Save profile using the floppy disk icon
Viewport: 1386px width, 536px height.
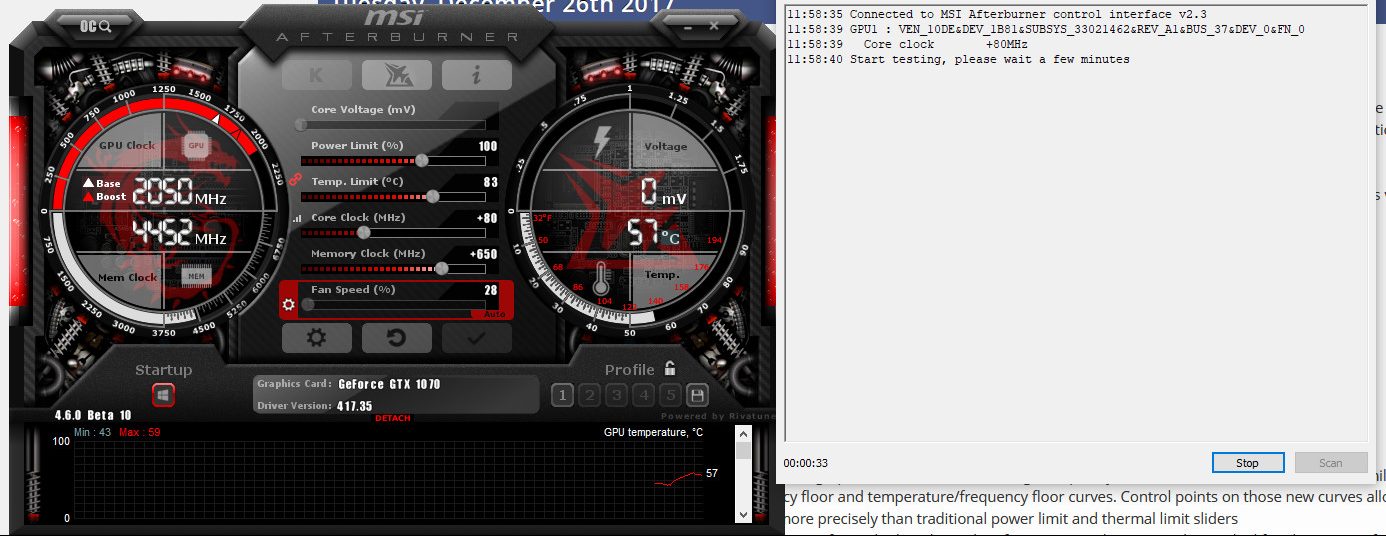(698, 395)
